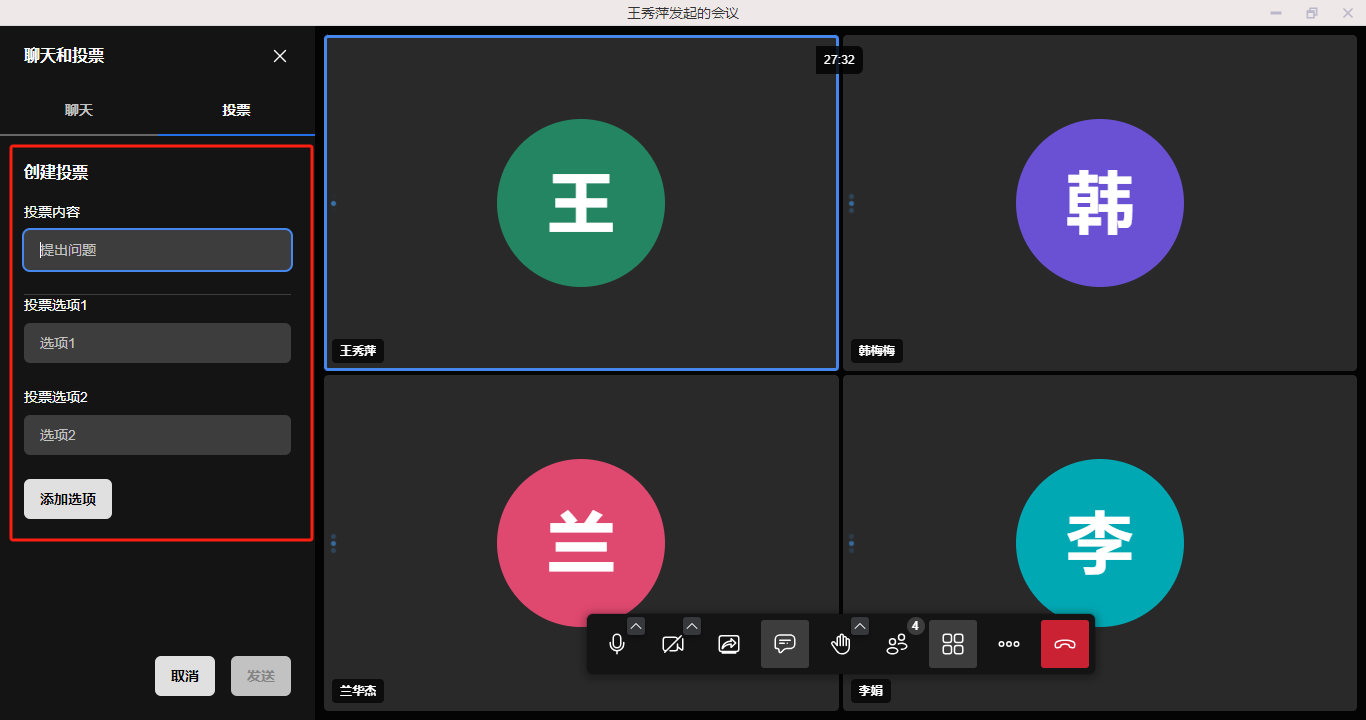Open more actions menu
Viewport: 1366px width, 720px height.
click(1009, 644)
